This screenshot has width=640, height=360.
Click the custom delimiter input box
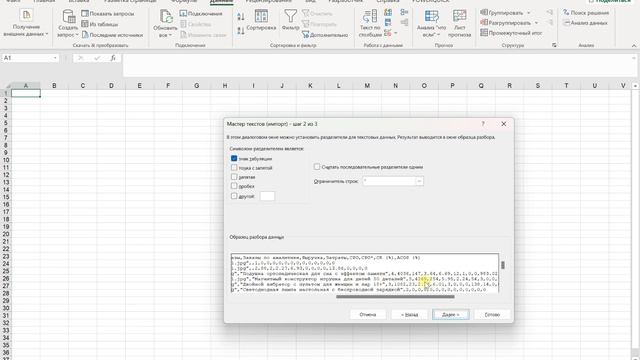tap(267, 196)
